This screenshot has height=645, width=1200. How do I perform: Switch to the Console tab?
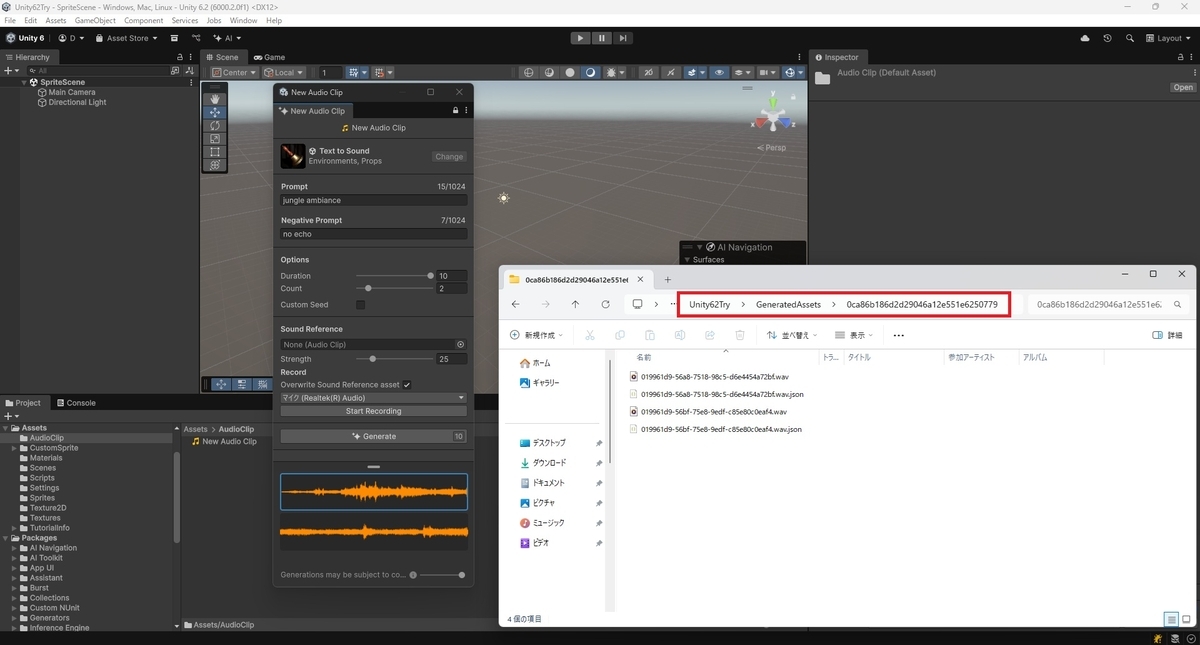[75, 403]
